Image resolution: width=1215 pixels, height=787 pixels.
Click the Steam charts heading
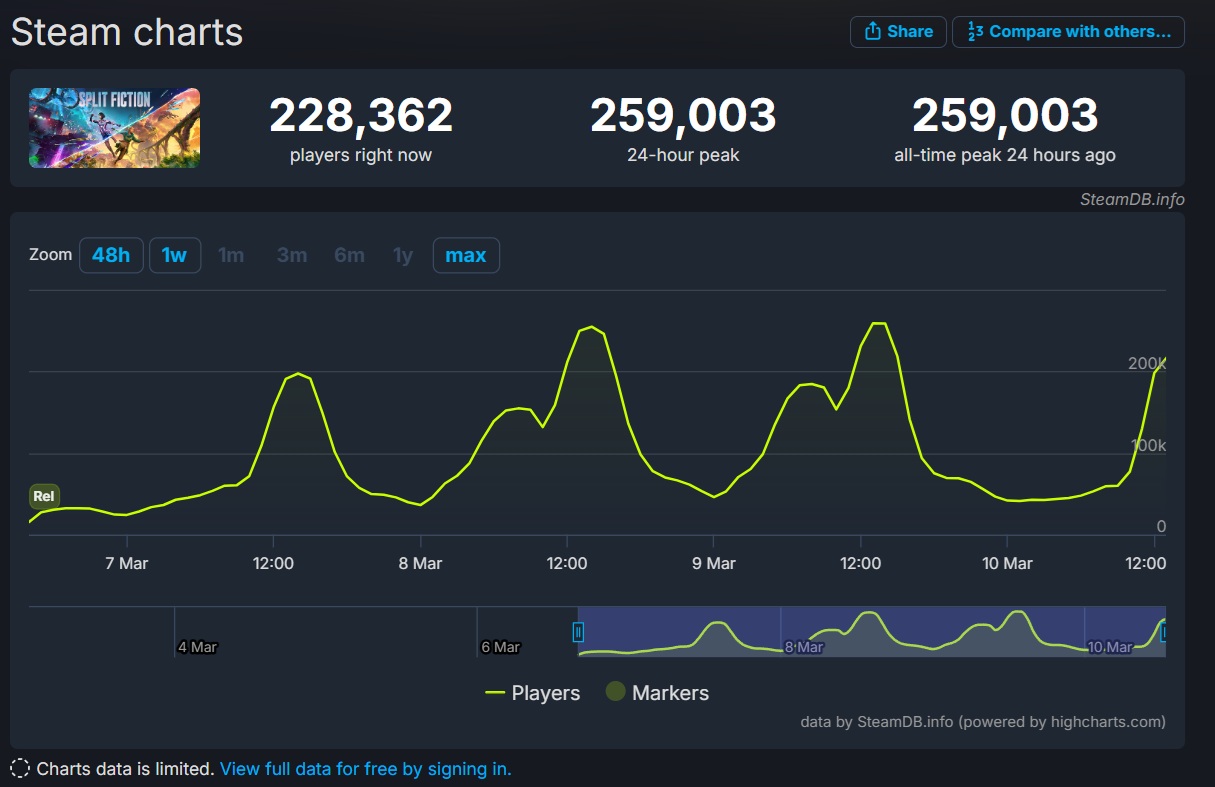click(x=127, y=32)
